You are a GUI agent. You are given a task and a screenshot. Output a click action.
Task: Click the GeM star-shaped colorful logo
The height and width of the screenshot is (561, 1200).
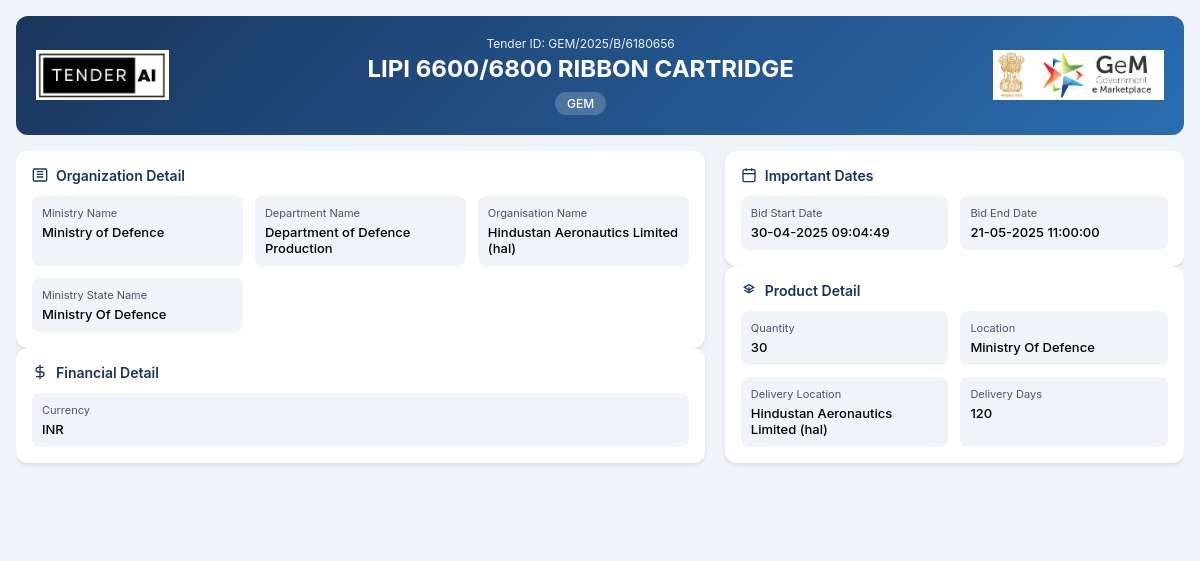pos(1063,75)
